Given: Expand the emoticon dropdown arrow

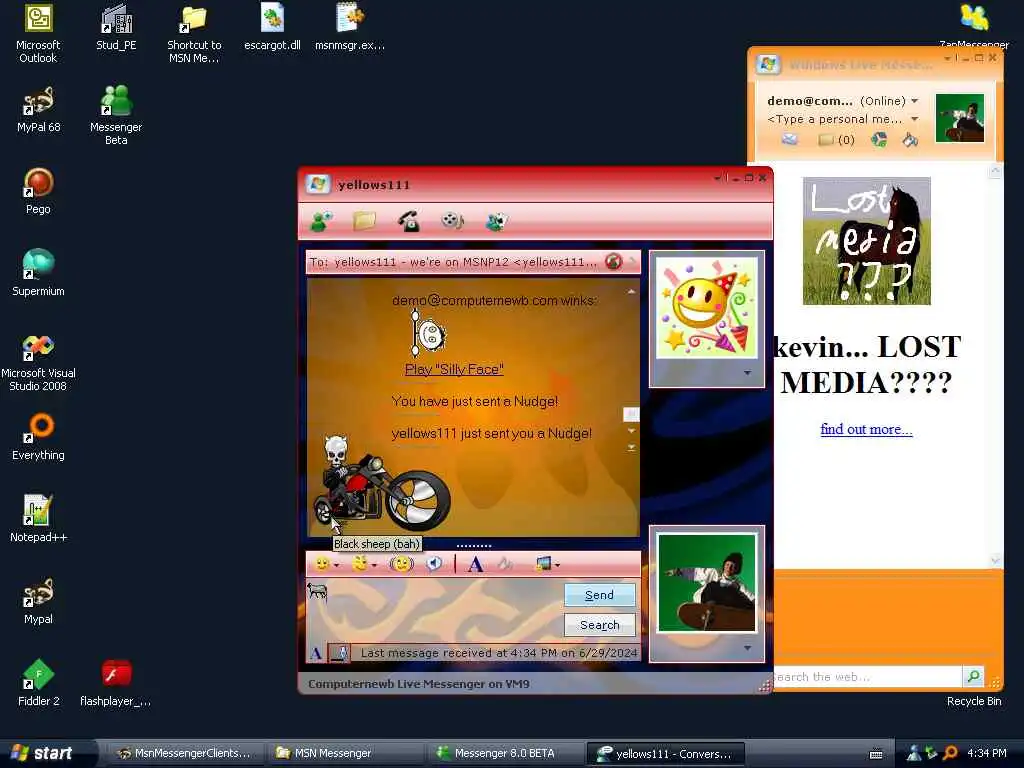Looking at the screenshot, I should pos(336,566).
